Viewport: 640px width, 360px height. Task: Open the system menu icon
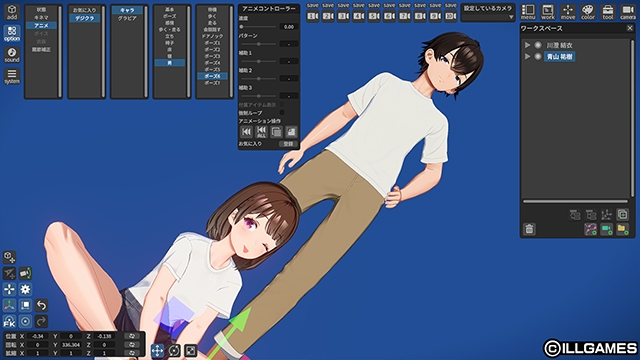coord(12,76)
